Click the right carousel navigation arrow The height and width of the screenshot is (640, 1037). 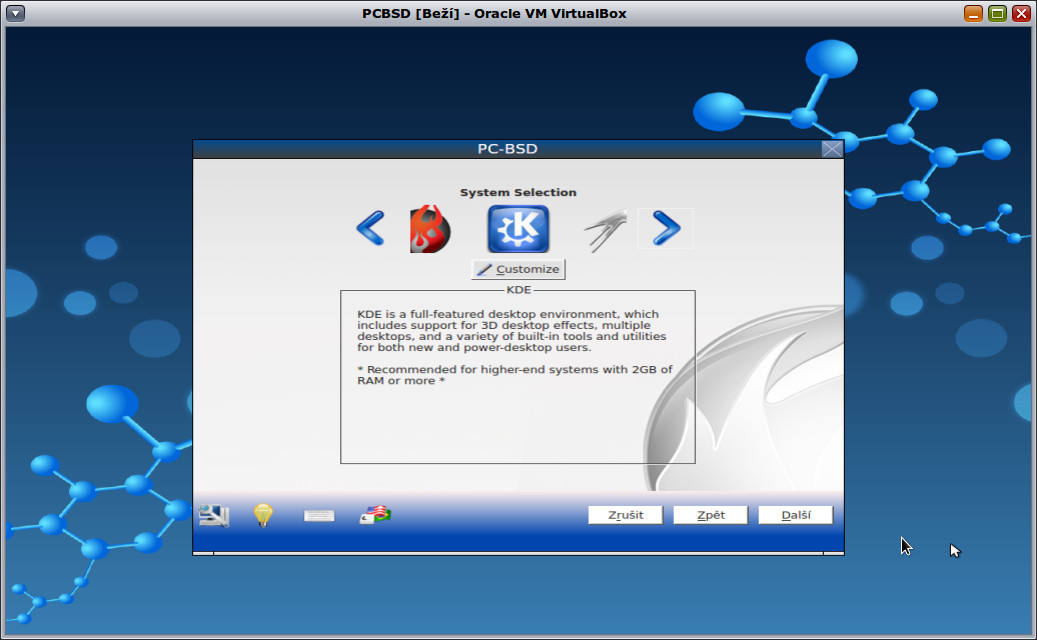point(665,228)
